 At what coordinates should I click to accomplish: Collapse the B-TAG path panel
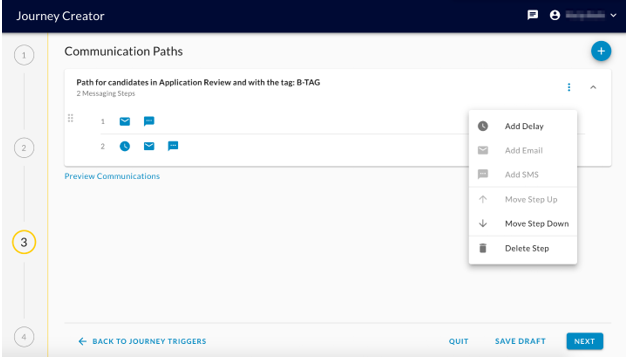point(593,87)
